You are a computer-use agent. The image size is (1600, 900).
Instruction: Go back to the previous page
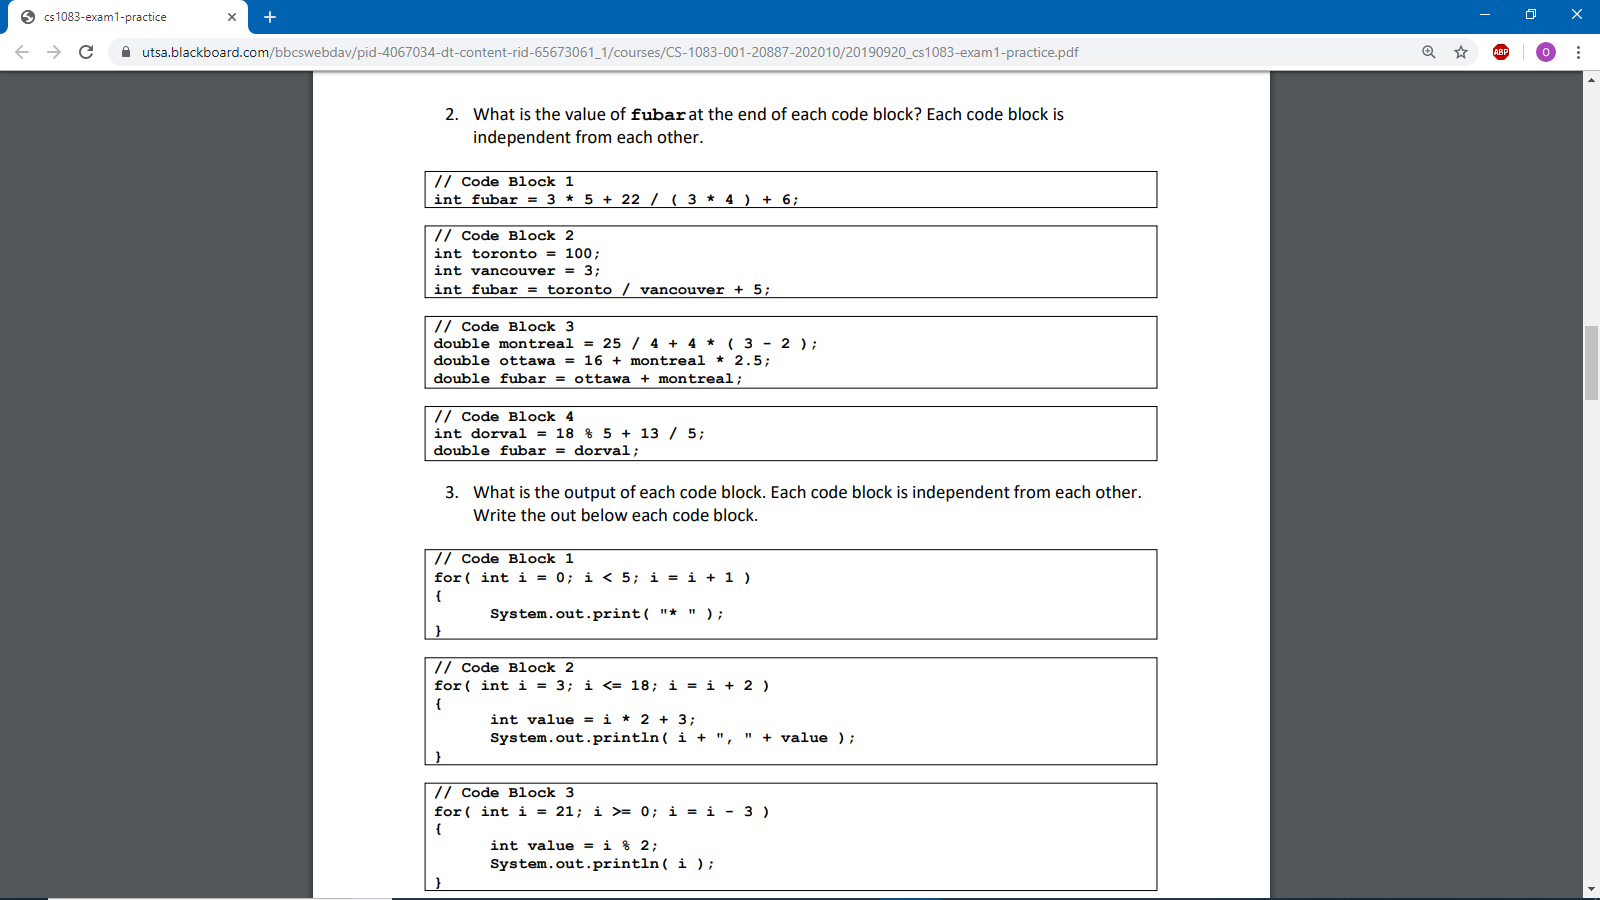20,52
